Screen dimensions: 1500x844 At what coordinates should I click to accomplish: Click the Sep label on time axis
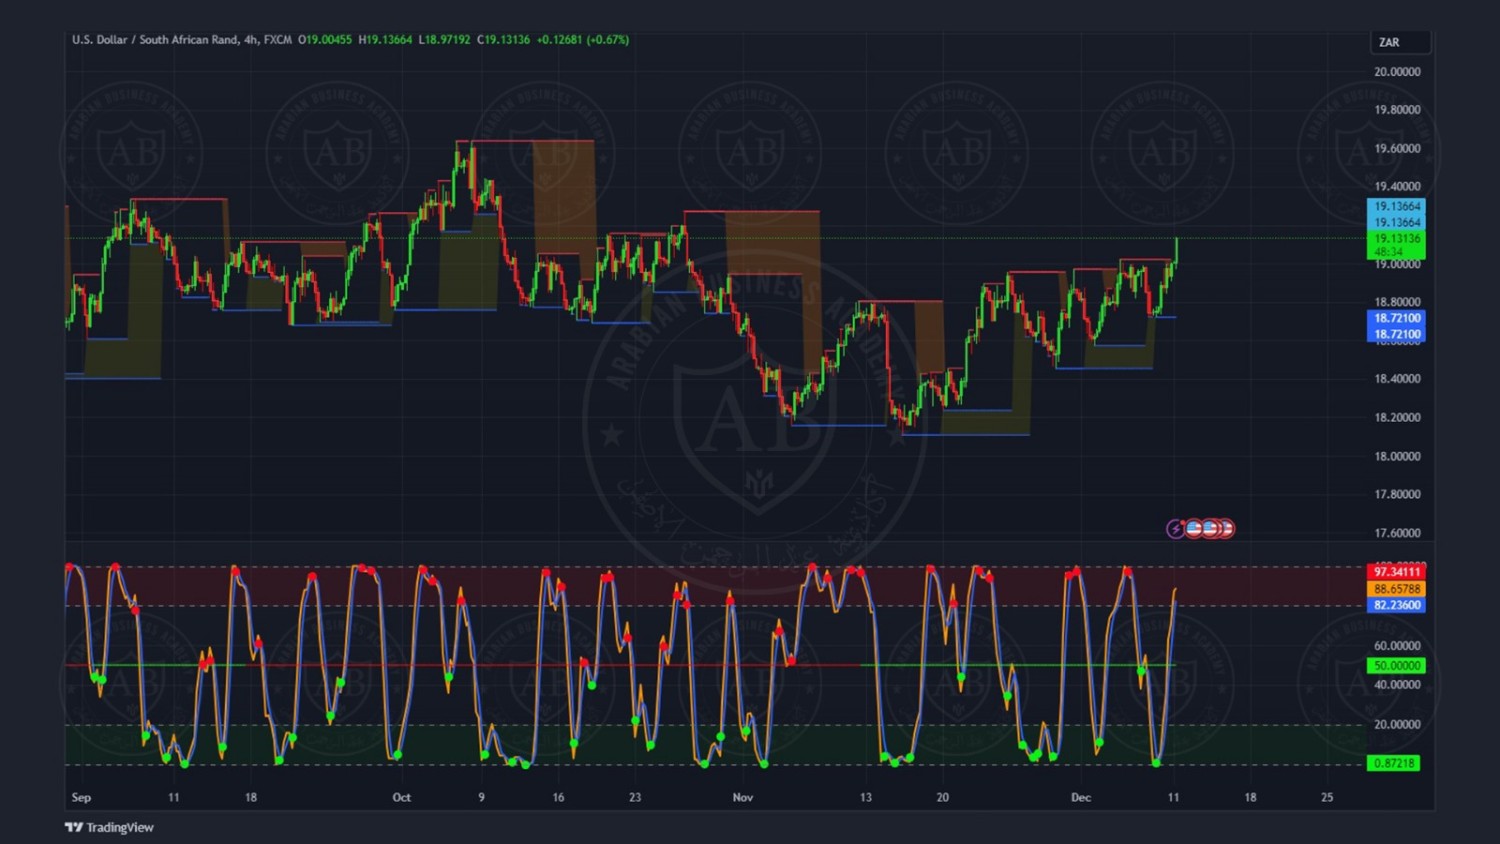point(81,797)
